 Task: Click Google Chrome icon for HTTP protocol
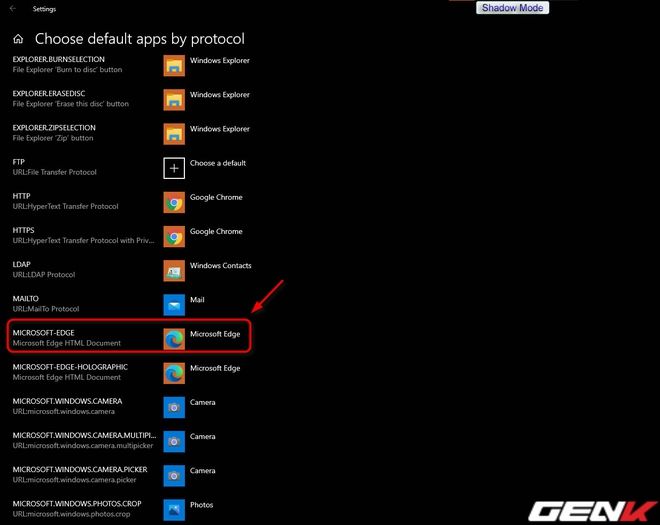(174, 203)
